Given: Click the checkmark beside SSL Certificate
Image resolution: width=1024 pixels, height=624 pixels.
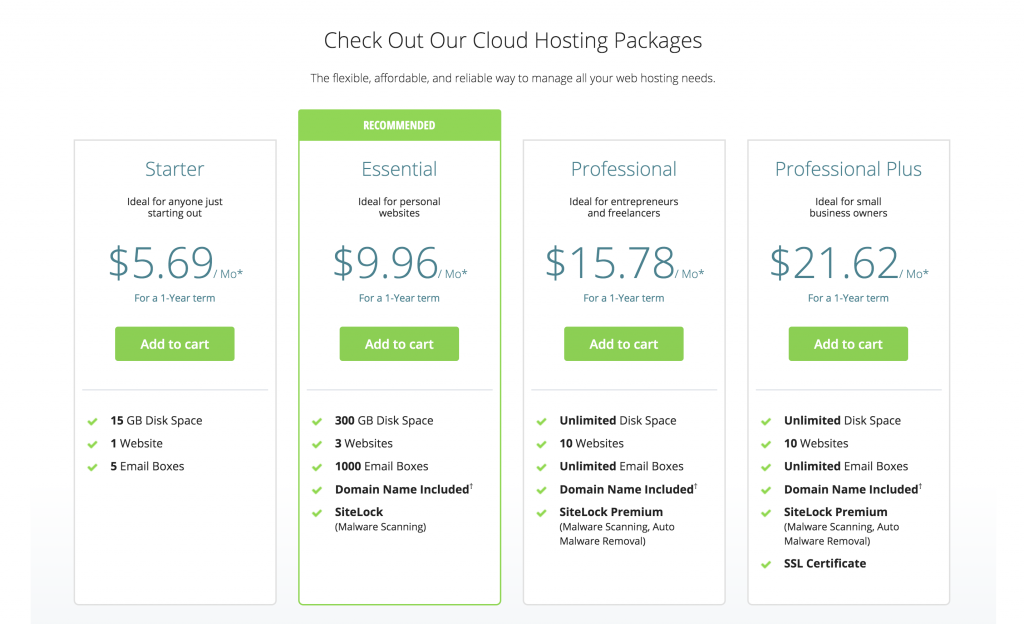Looking at the screenshot, I should coord(767,565).
